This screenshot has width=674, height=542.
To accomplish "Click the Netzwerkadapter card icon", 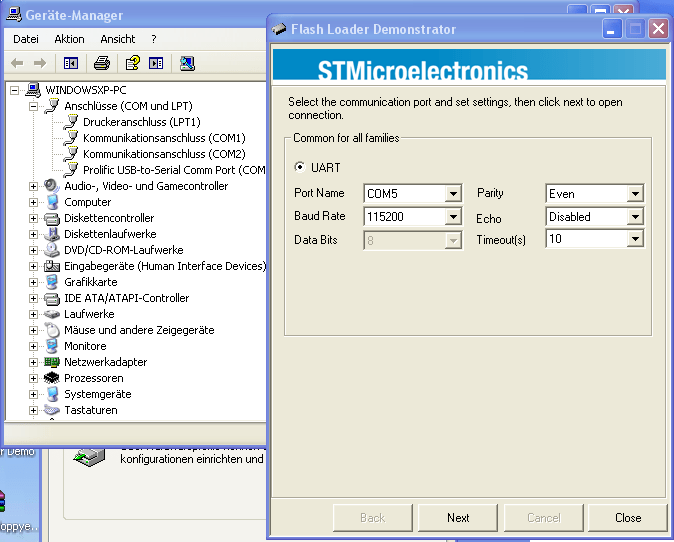I will [52, 362].
